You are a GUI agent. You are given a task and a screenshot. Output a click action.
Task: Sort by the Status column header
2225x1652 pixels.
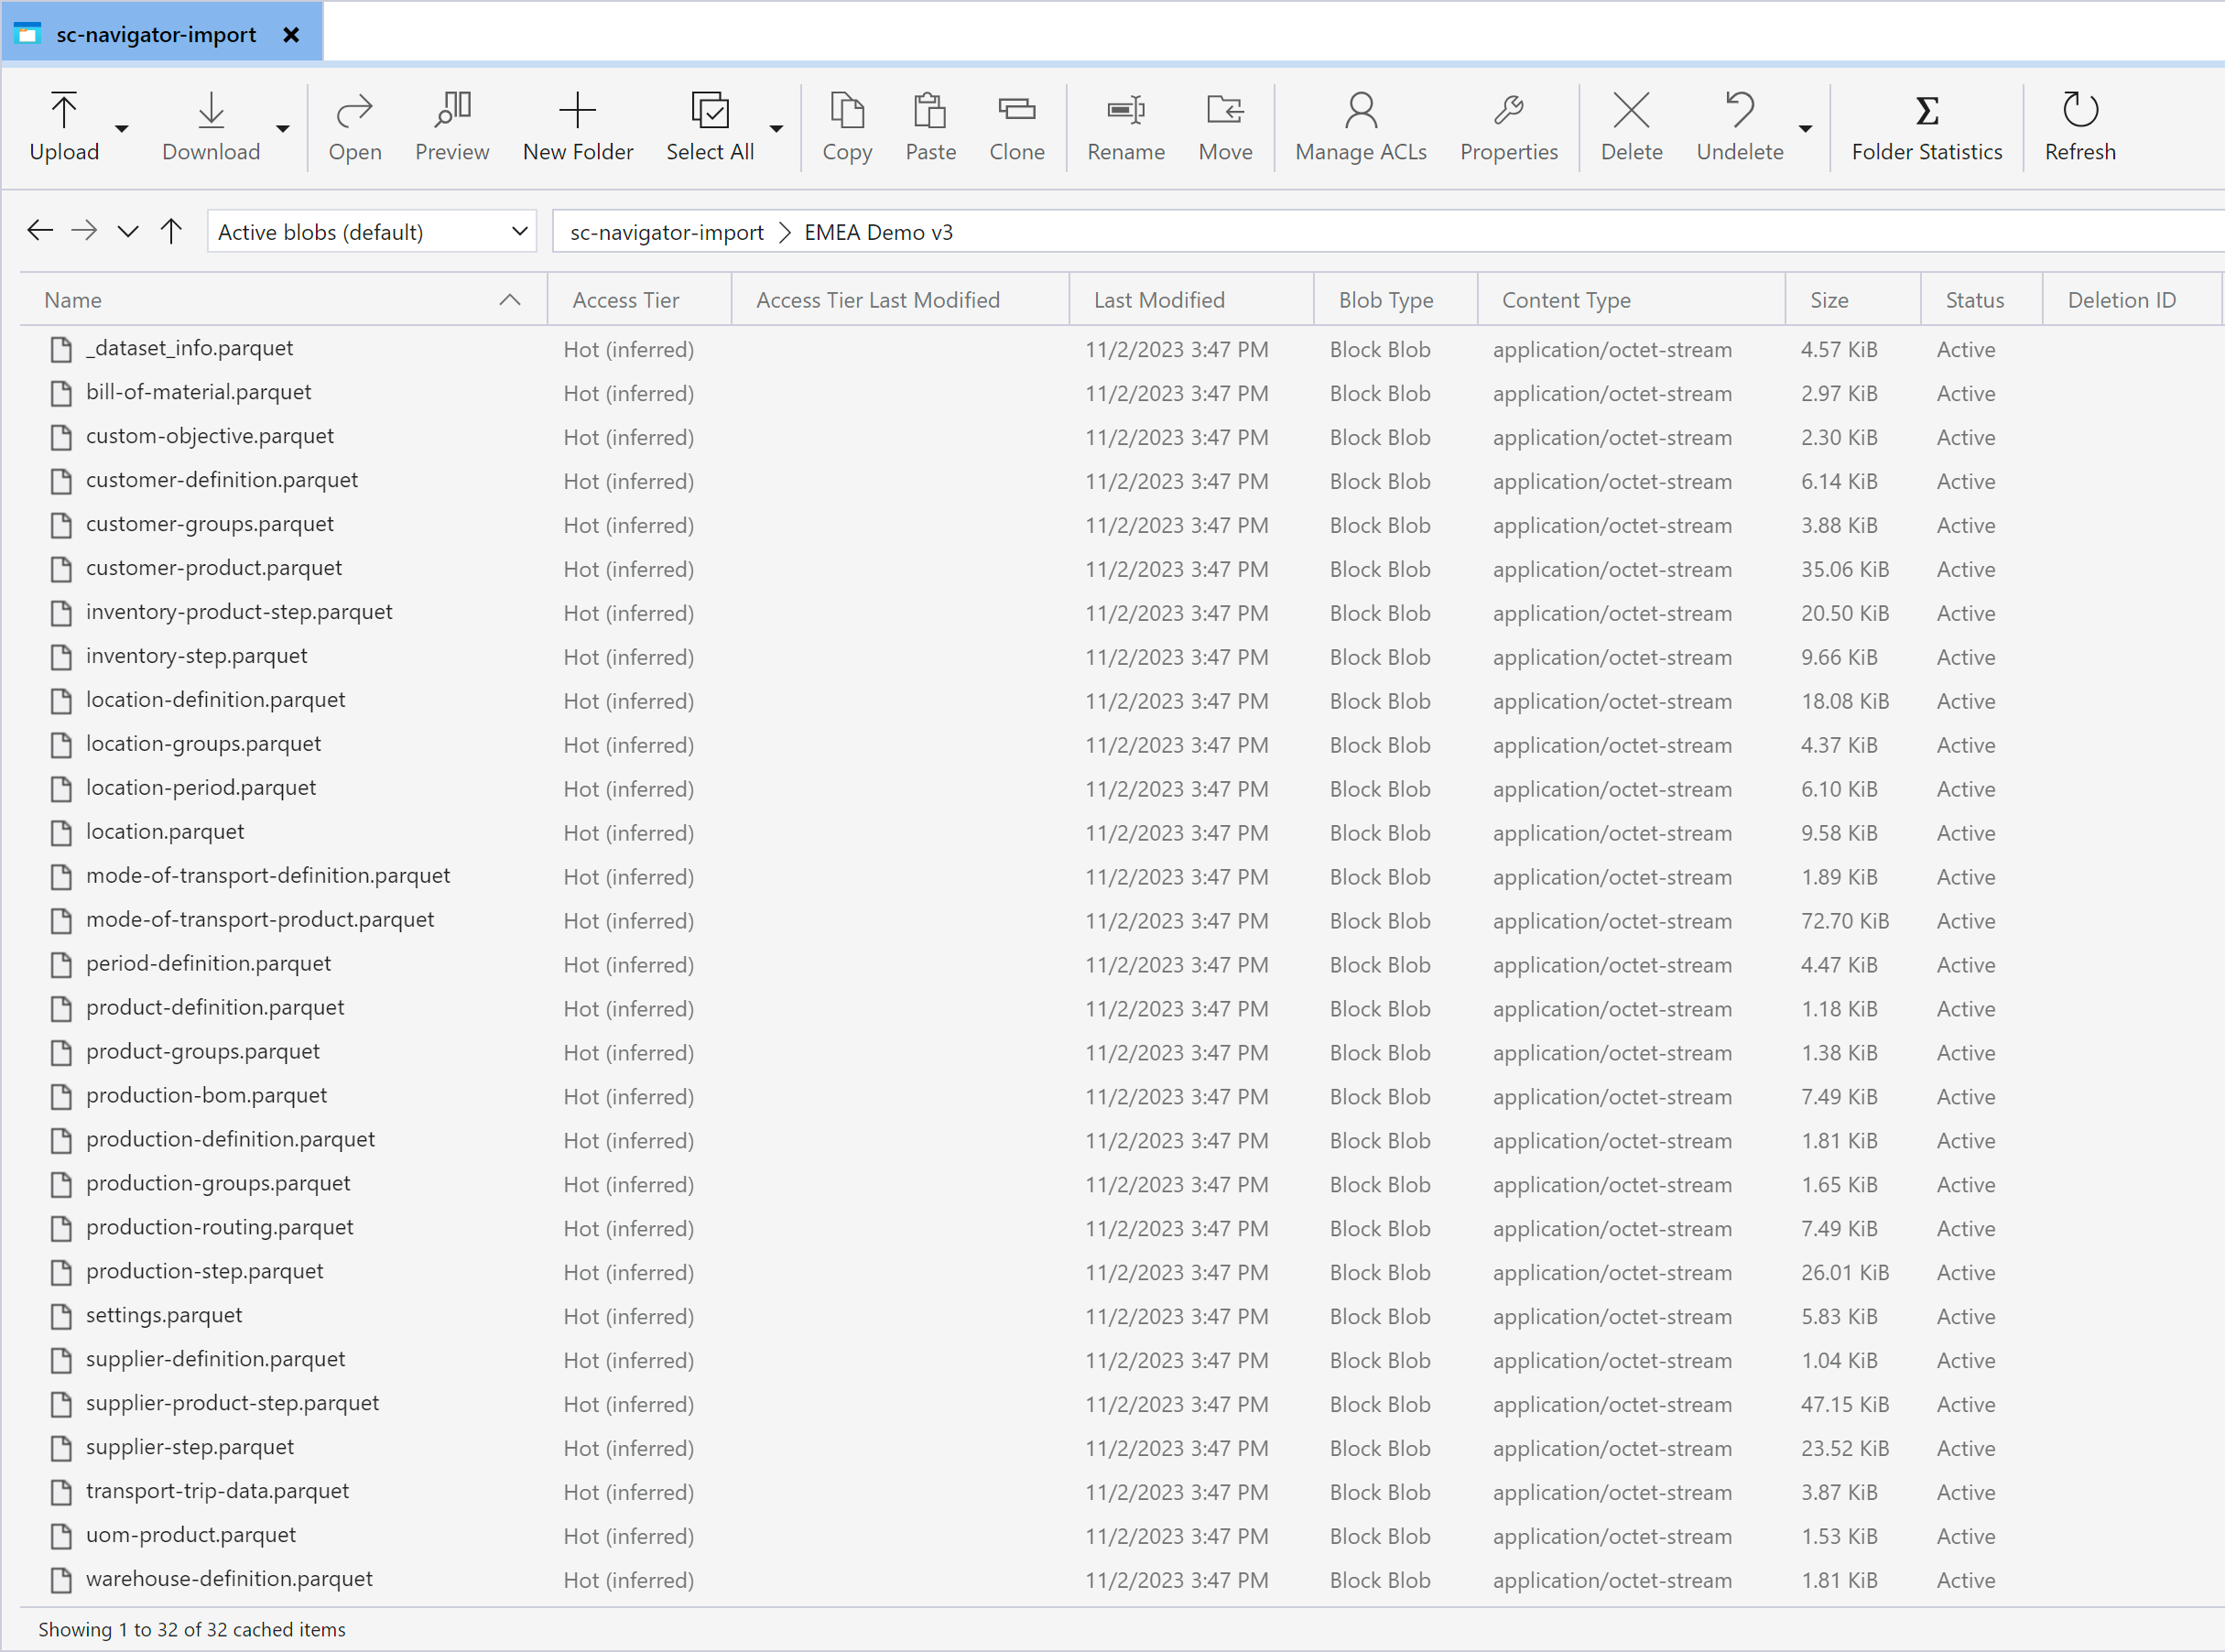coord(1981,300)
